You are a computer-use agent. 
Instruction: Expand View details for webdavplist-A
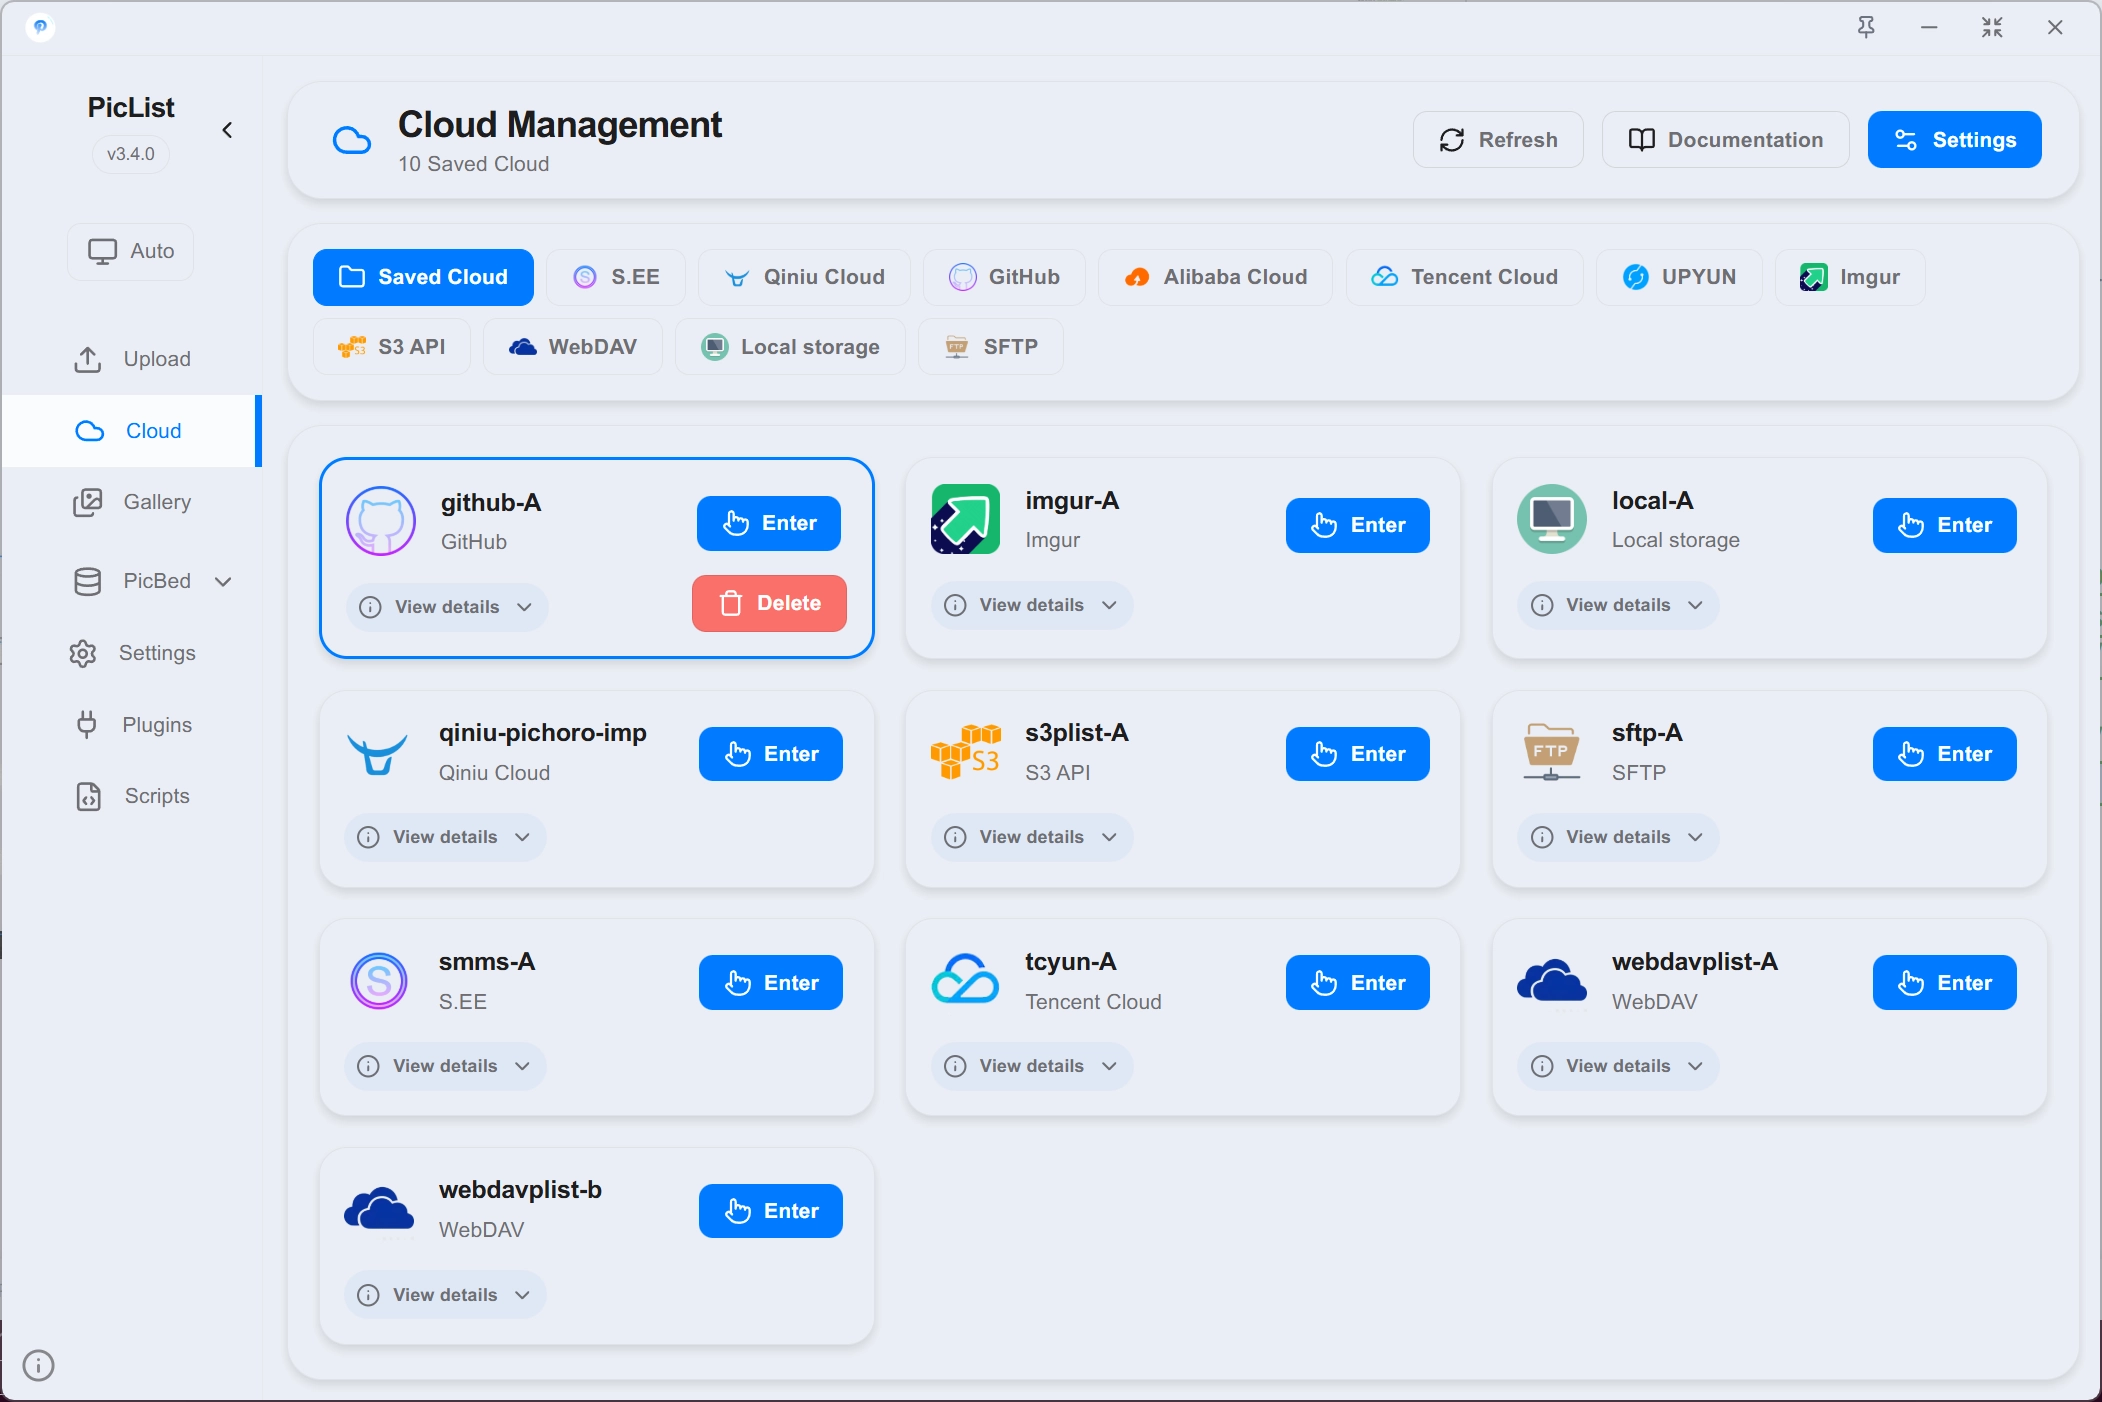click(1618, 1066)
